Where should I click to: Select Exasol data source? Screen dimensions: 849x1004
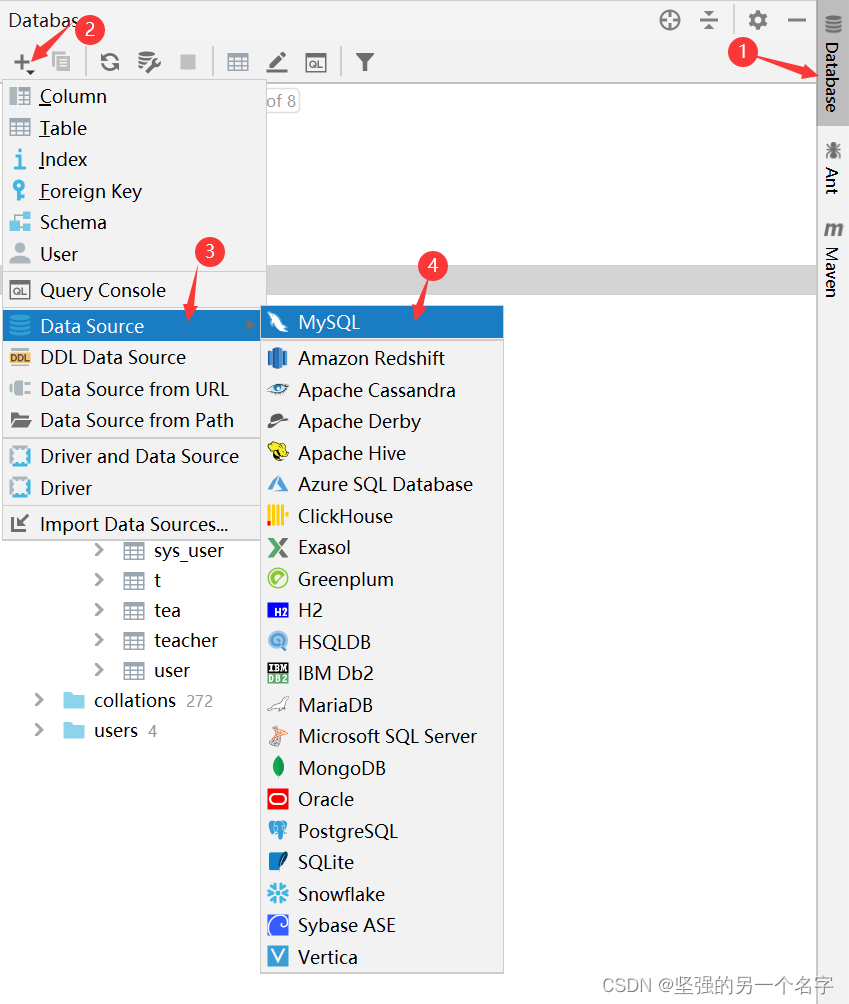(382, 547)
